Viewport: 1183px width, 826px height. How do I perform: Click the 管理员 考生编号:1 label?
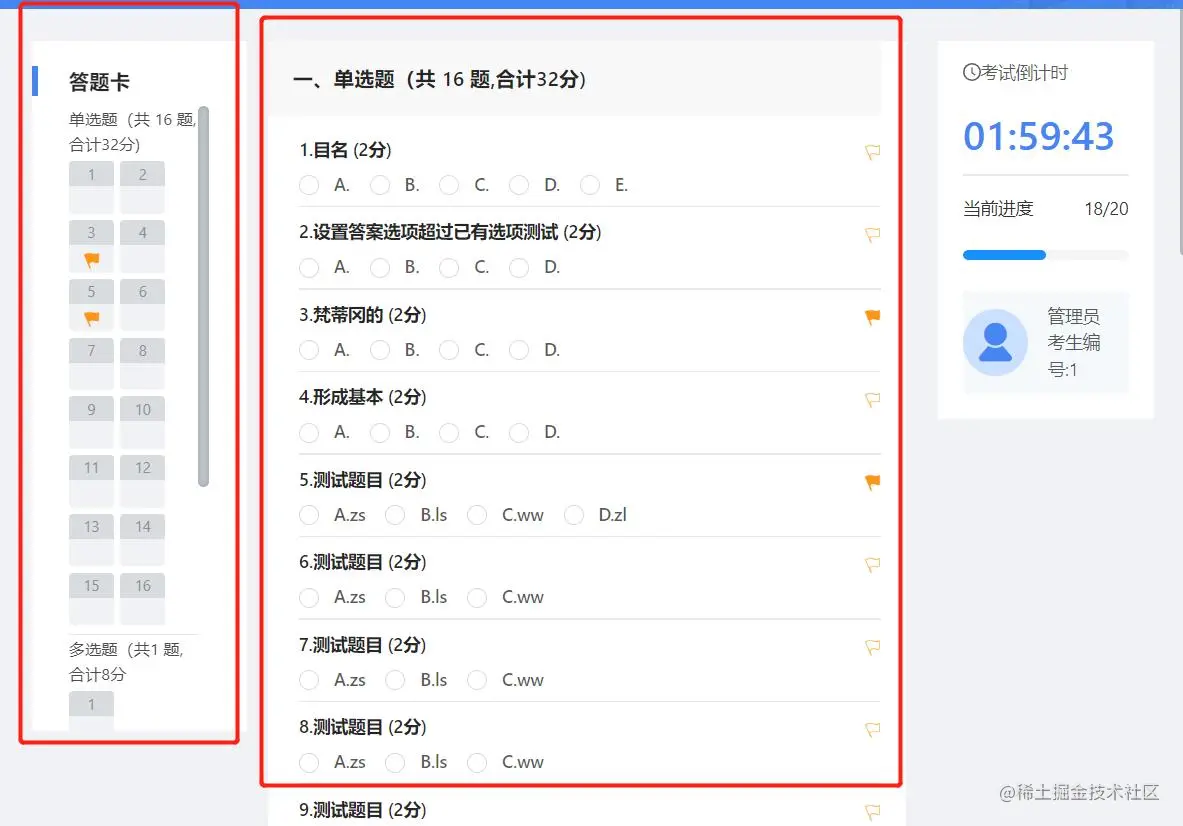(1074, 342)
